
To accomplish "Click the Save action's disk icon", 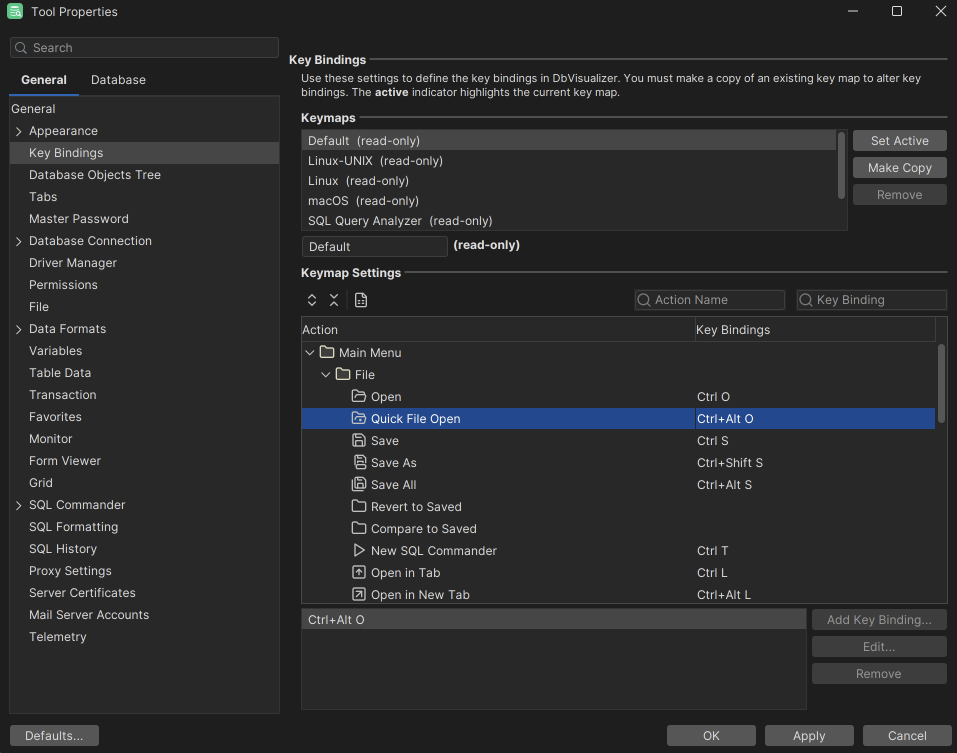I will click(358, 440).
